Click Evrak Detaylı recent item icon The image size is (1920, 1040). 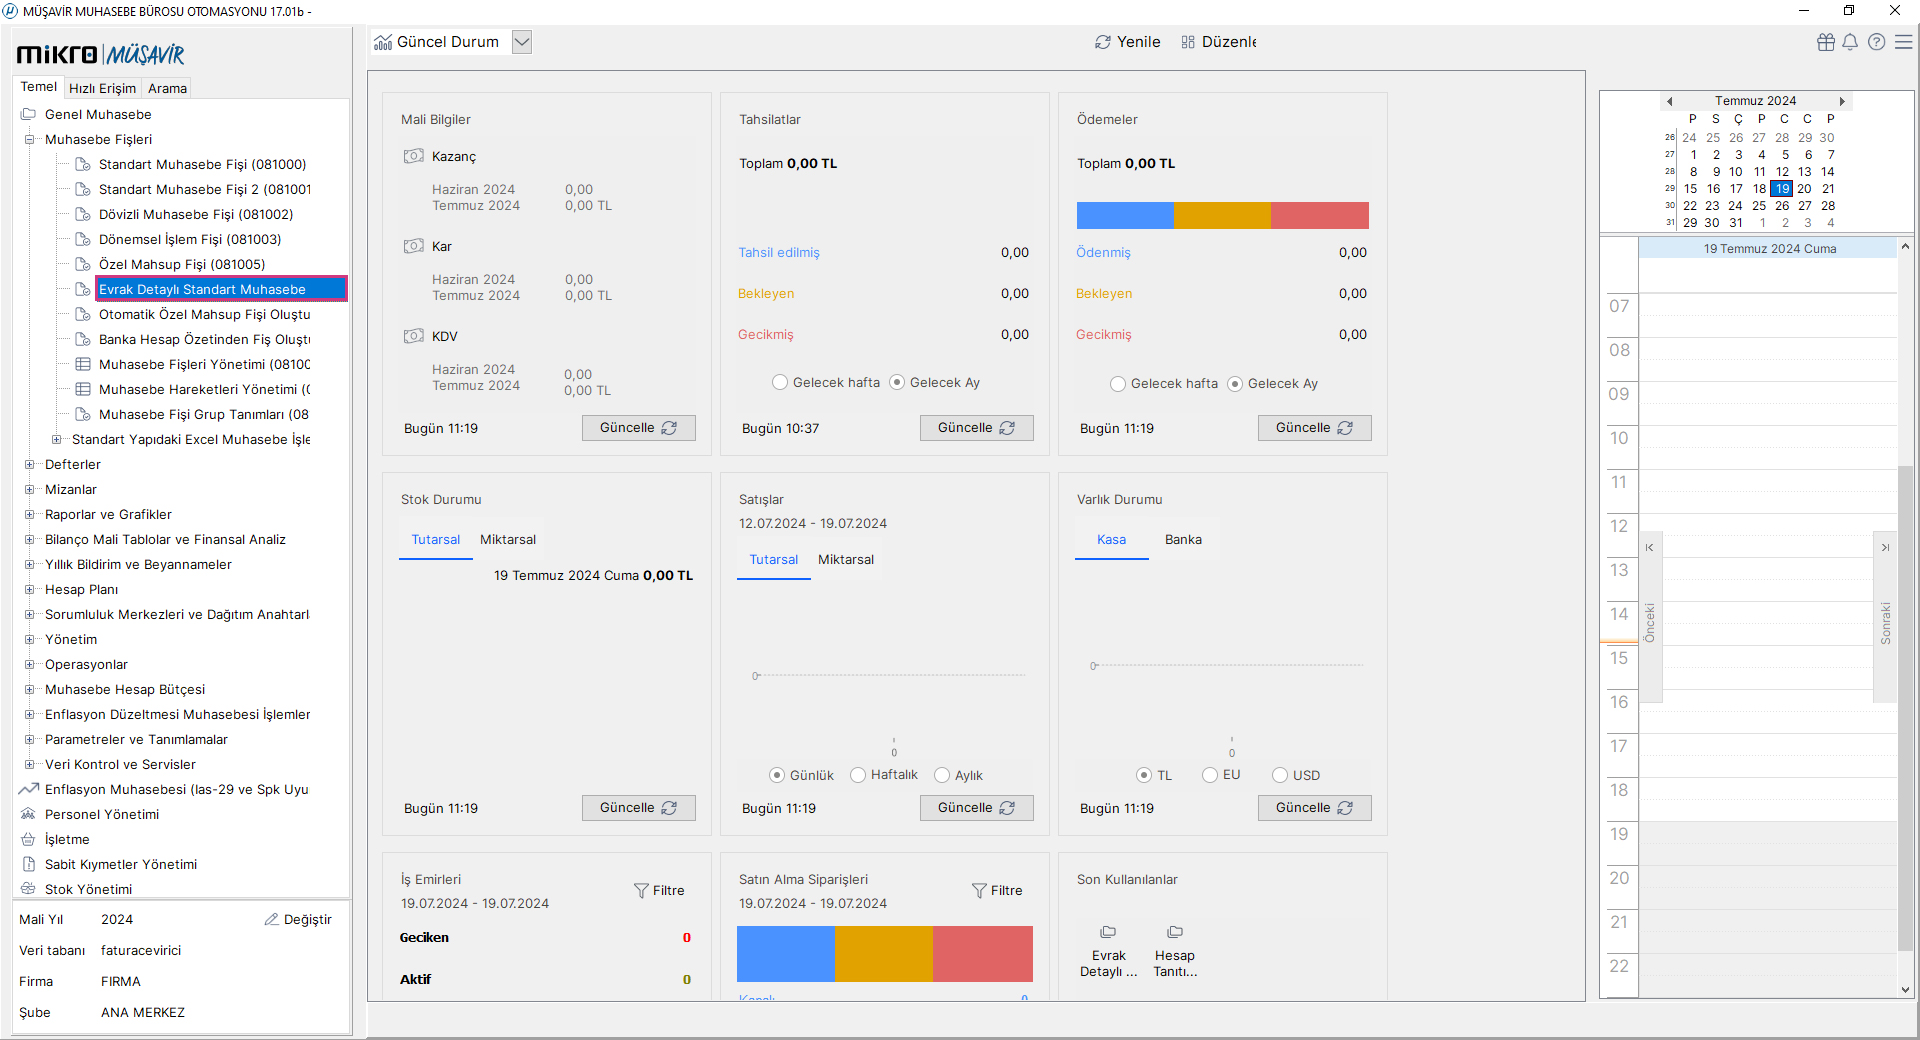[x=1108, y=932]
